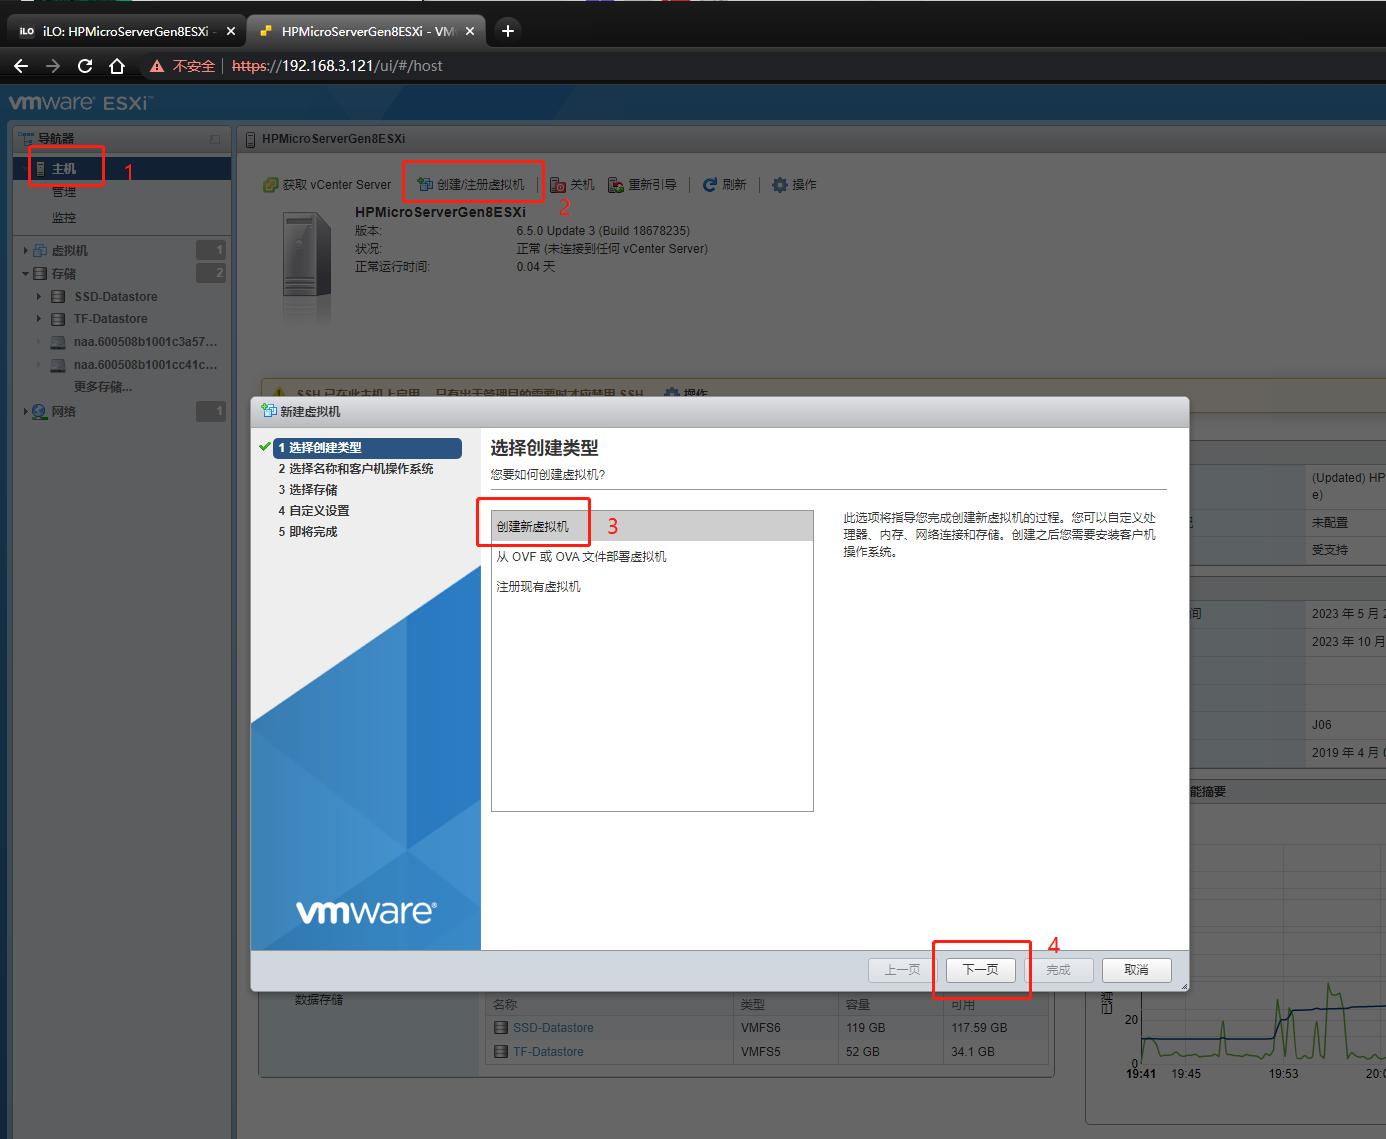
Task: Reload the page with the browser refresh icon
Action: 85,66
